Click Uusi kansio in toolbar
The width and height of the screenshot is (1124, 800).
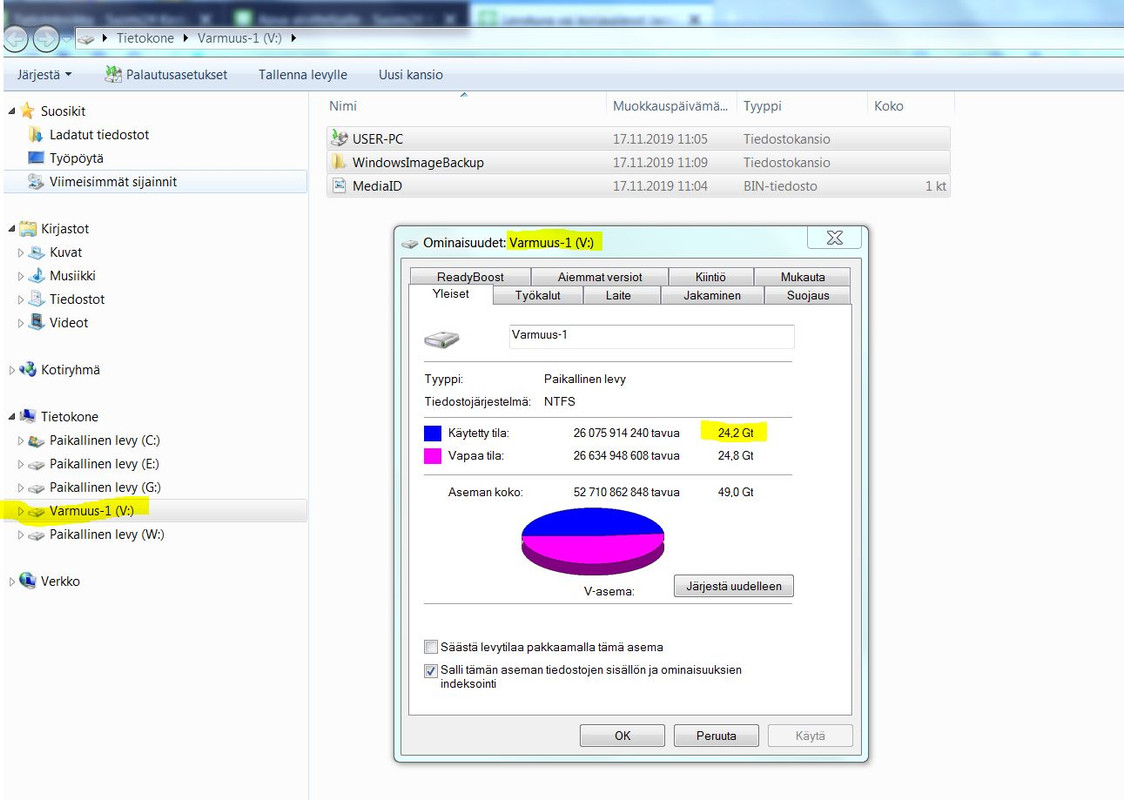(411, 75)
